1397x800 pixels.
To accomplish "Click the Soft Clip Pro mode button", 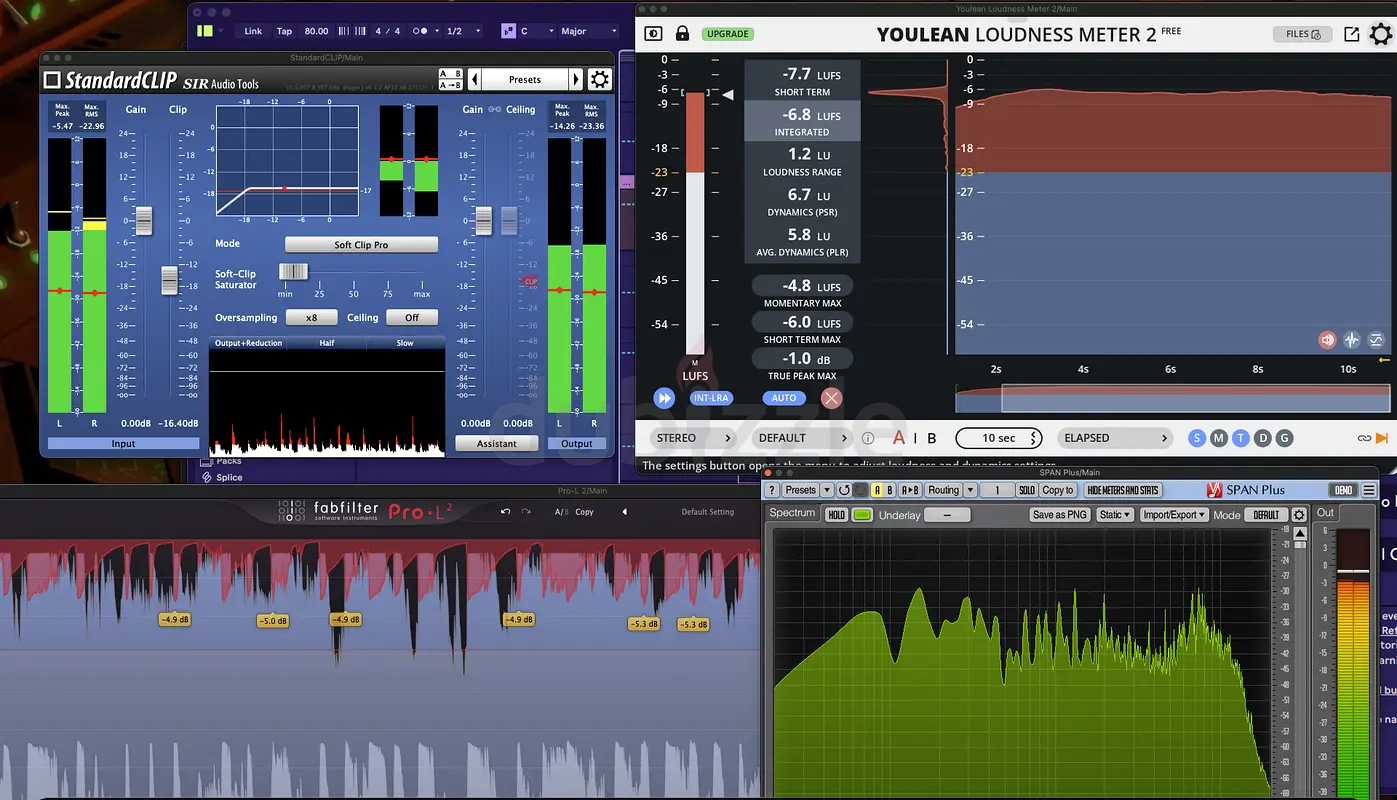I will pyautogui.click(x=361, y=245).
